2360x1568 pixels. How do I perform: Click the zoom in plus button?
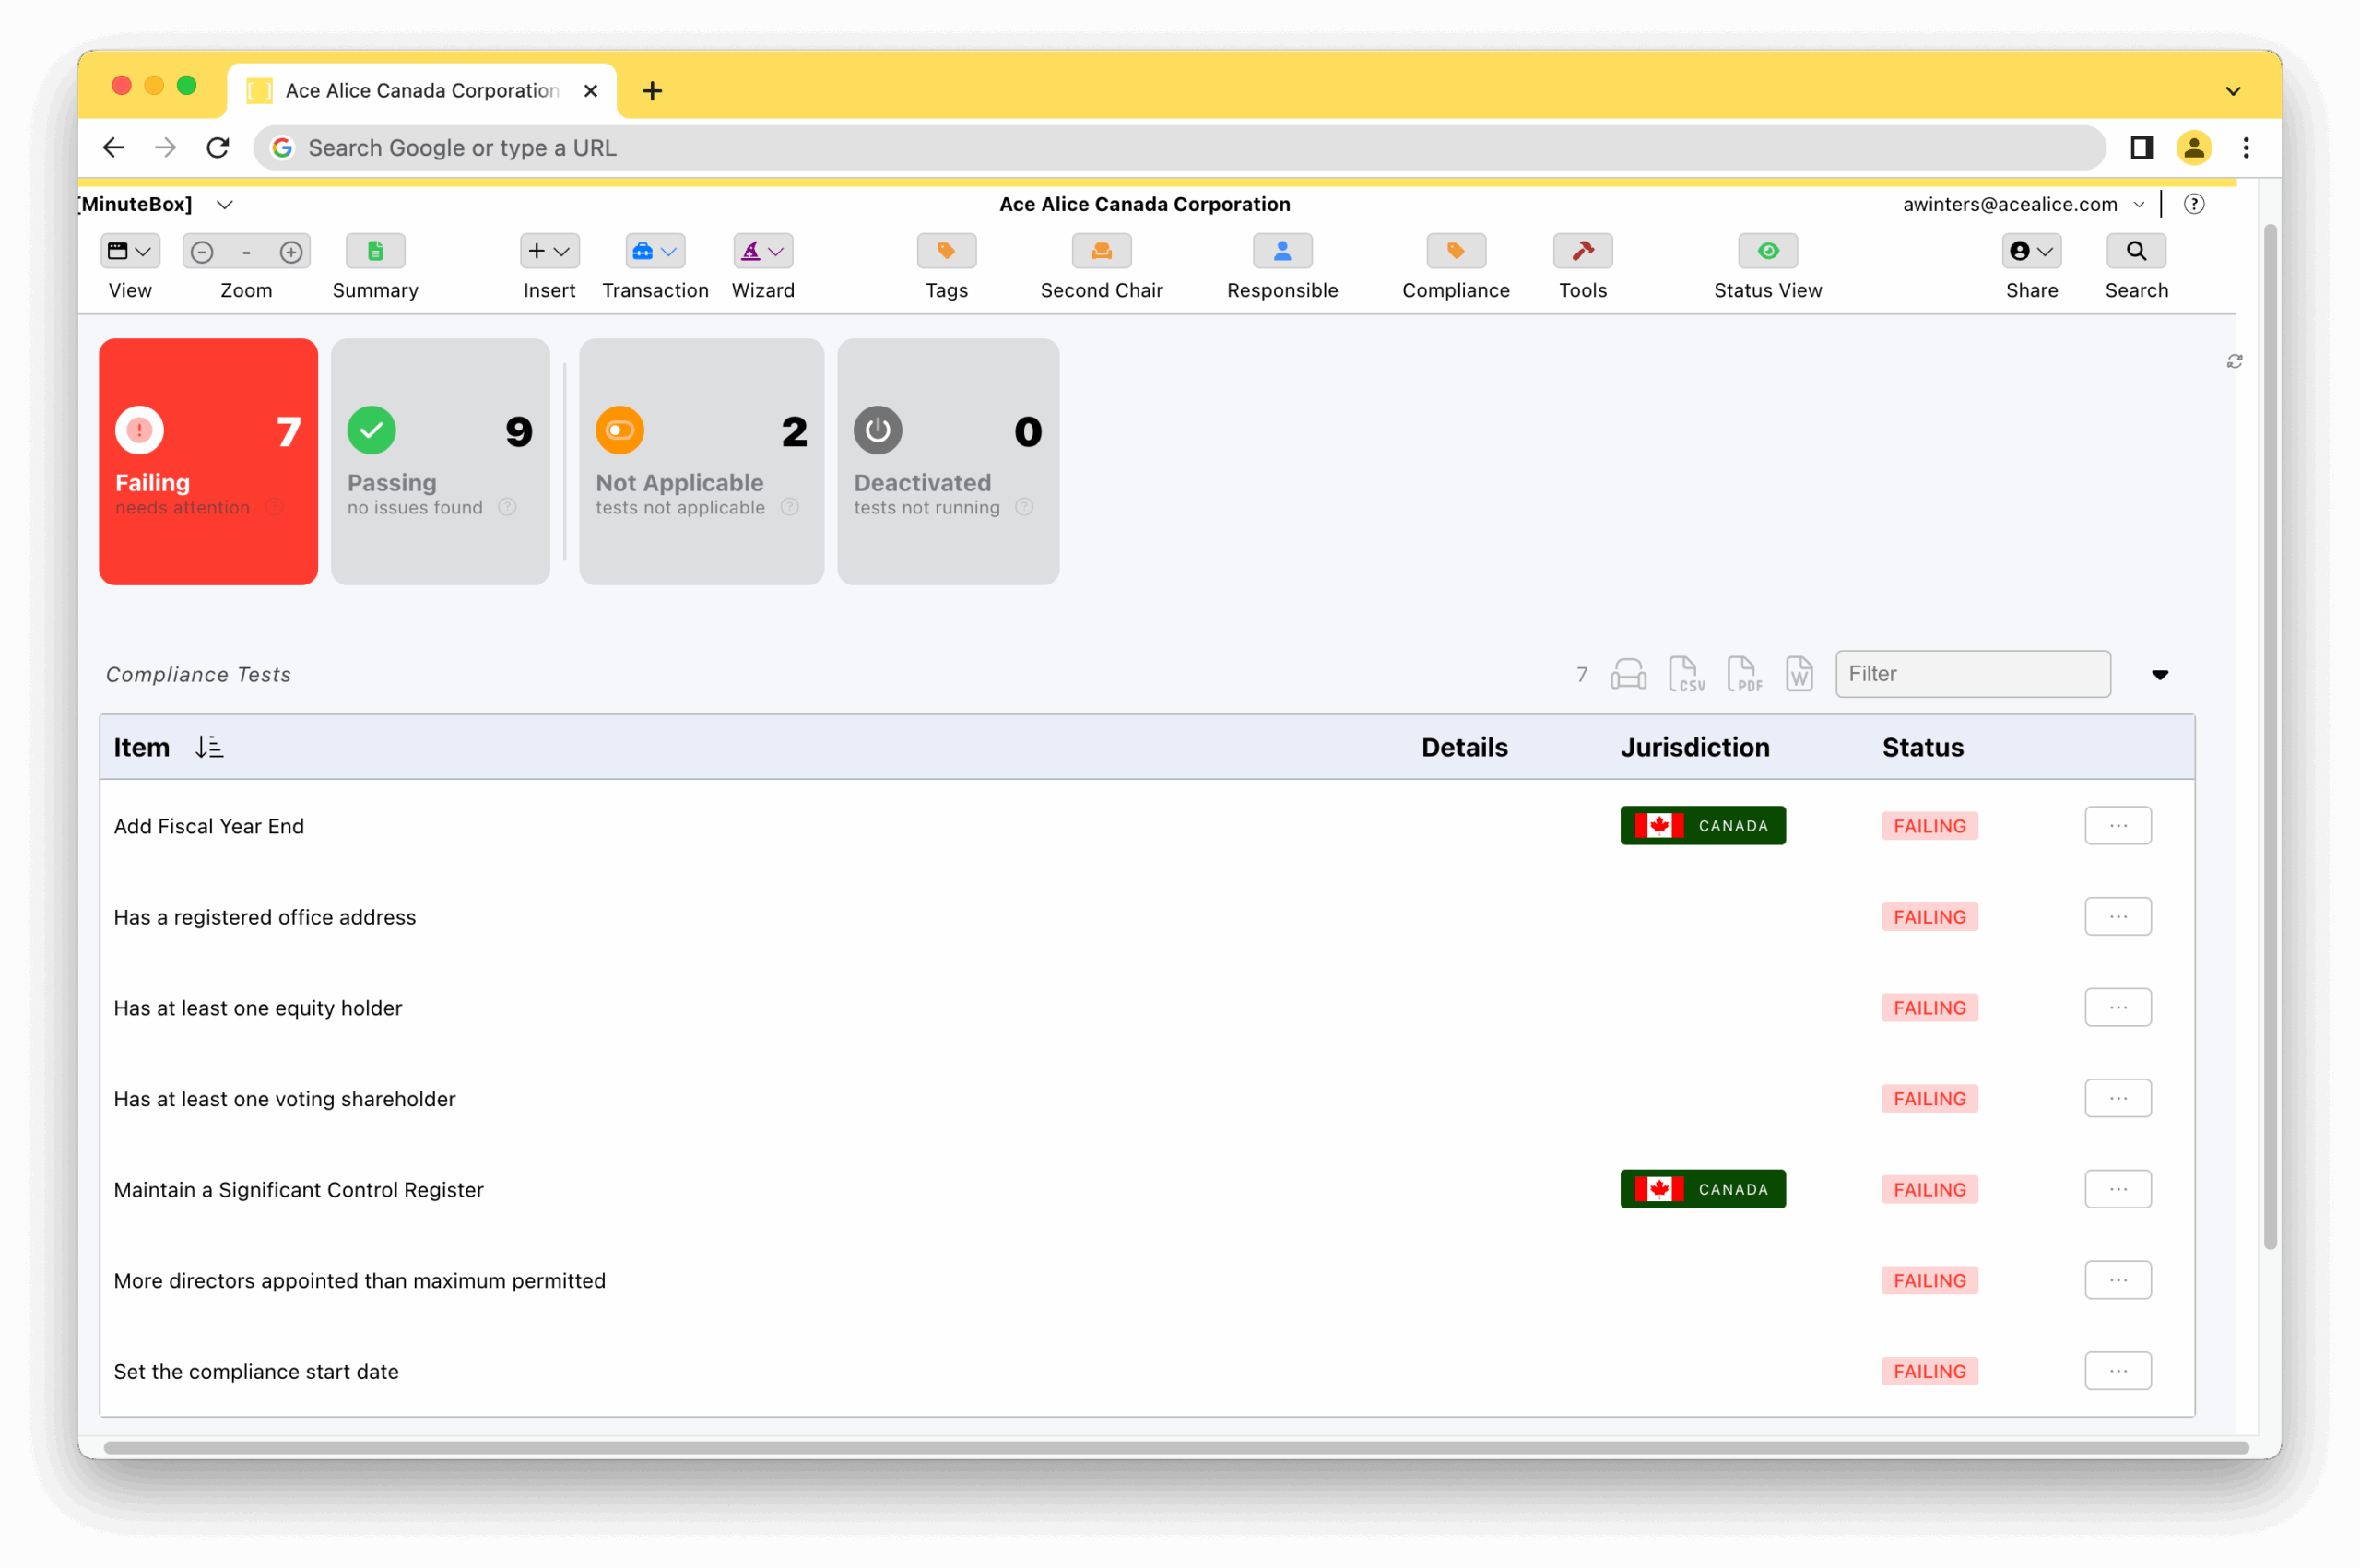(291, 252)
